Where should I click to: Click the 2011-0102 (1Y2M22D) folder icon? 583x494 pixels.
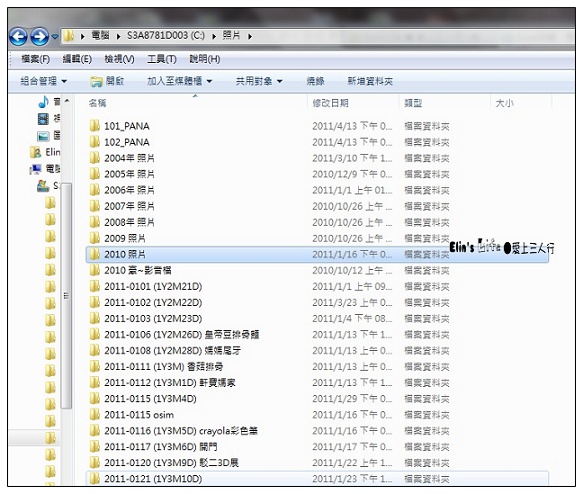[95, 302]
